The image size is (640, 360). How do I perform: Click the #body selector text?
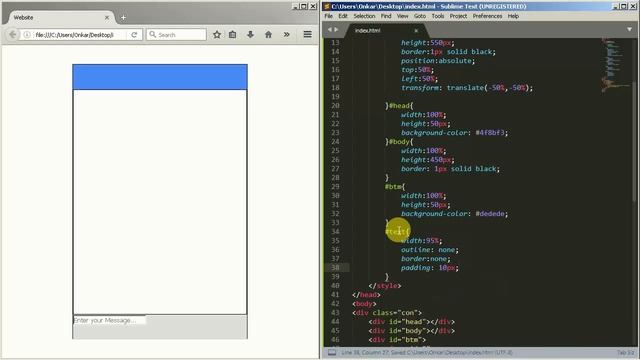click(x=399, y=142)
